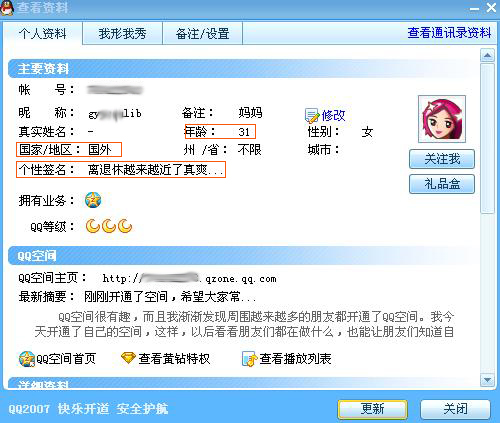Click the 更新 button

coord(372,409)
